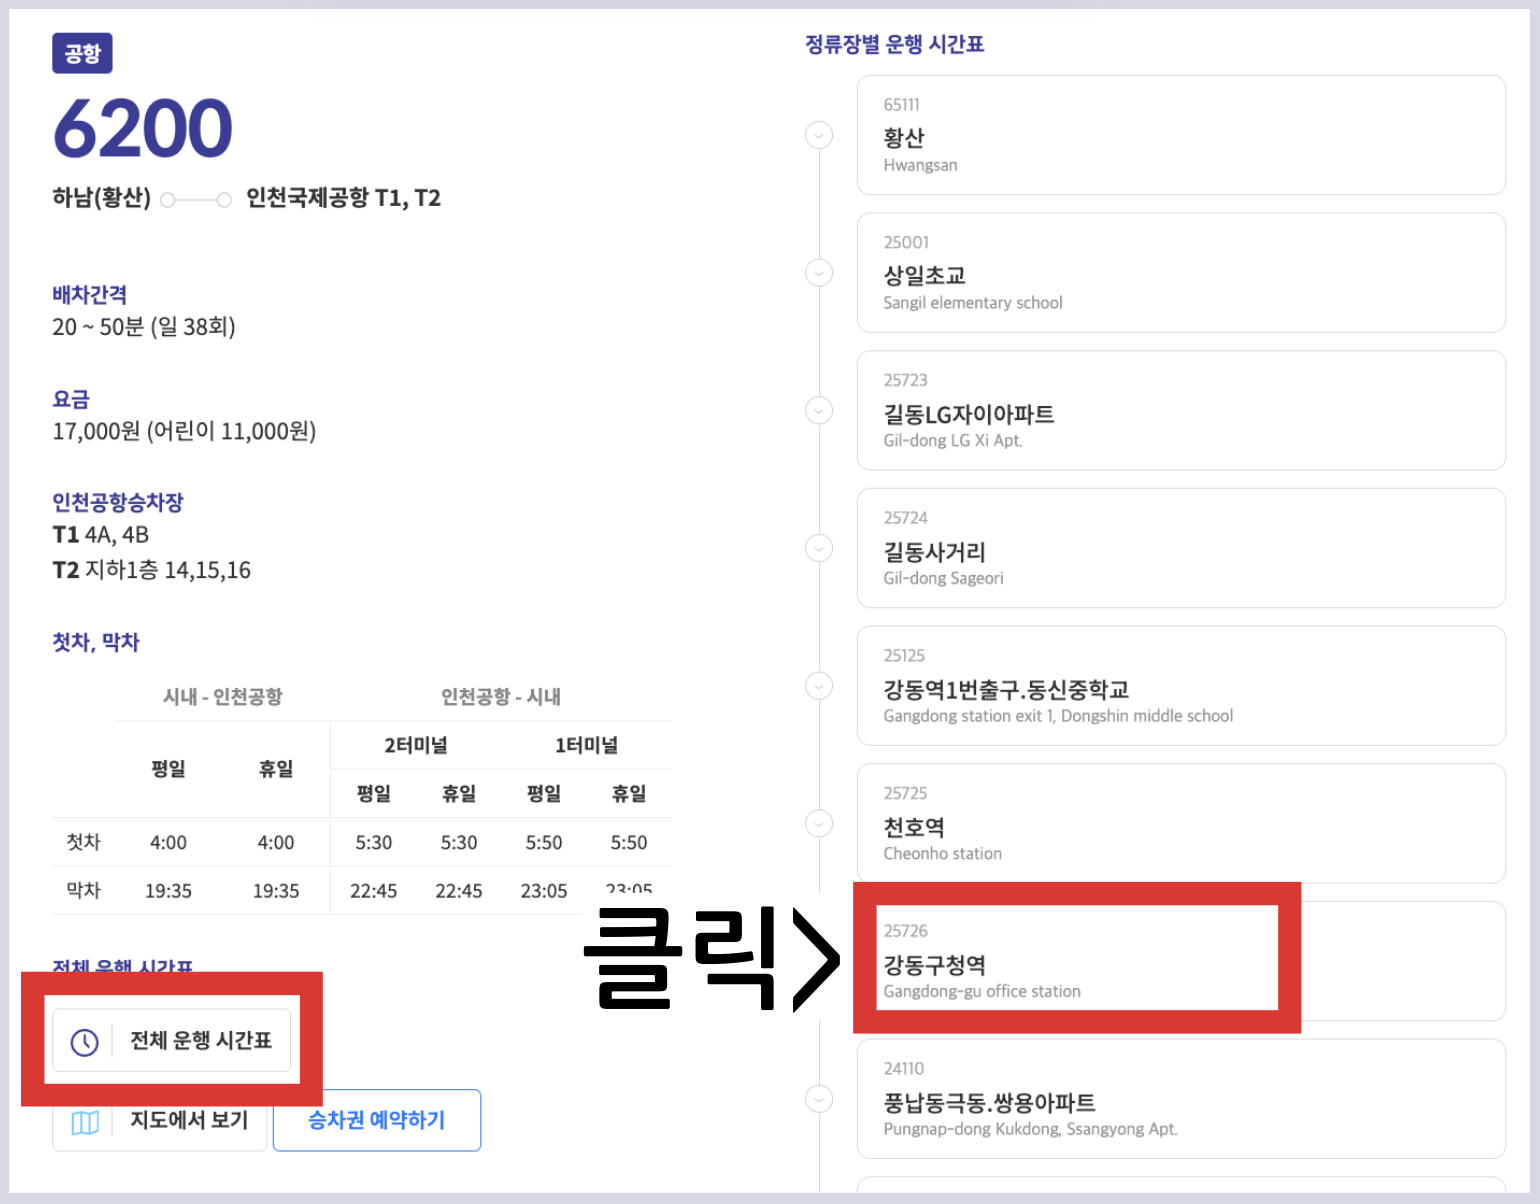The height and width of the screenshot is (1204, 1540).
Task: Click the weekday first bus time 4:00
Action: pos(168,842)
